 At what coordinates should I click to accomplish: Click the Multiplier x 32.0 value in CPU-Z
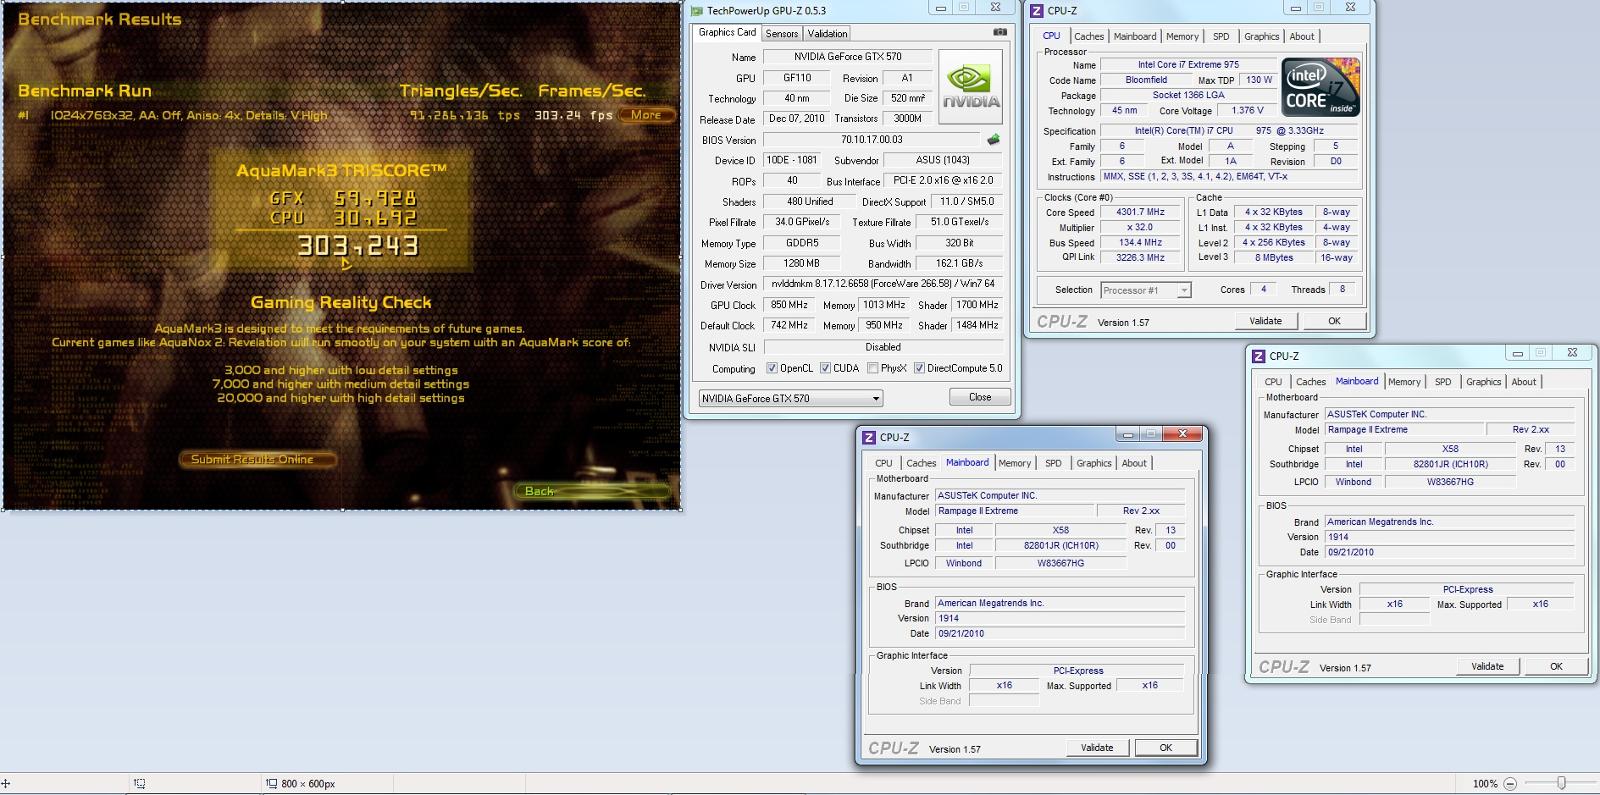point(1141,227)
